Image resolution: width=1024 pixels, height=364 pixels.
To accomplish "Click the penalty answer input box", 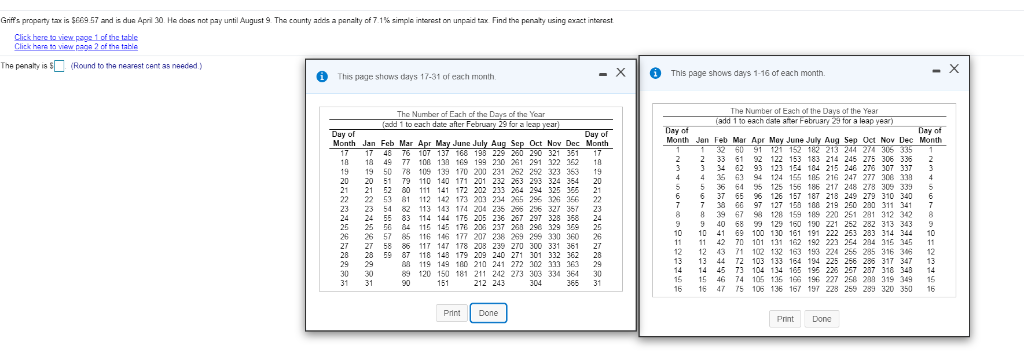I will point(59,65).
